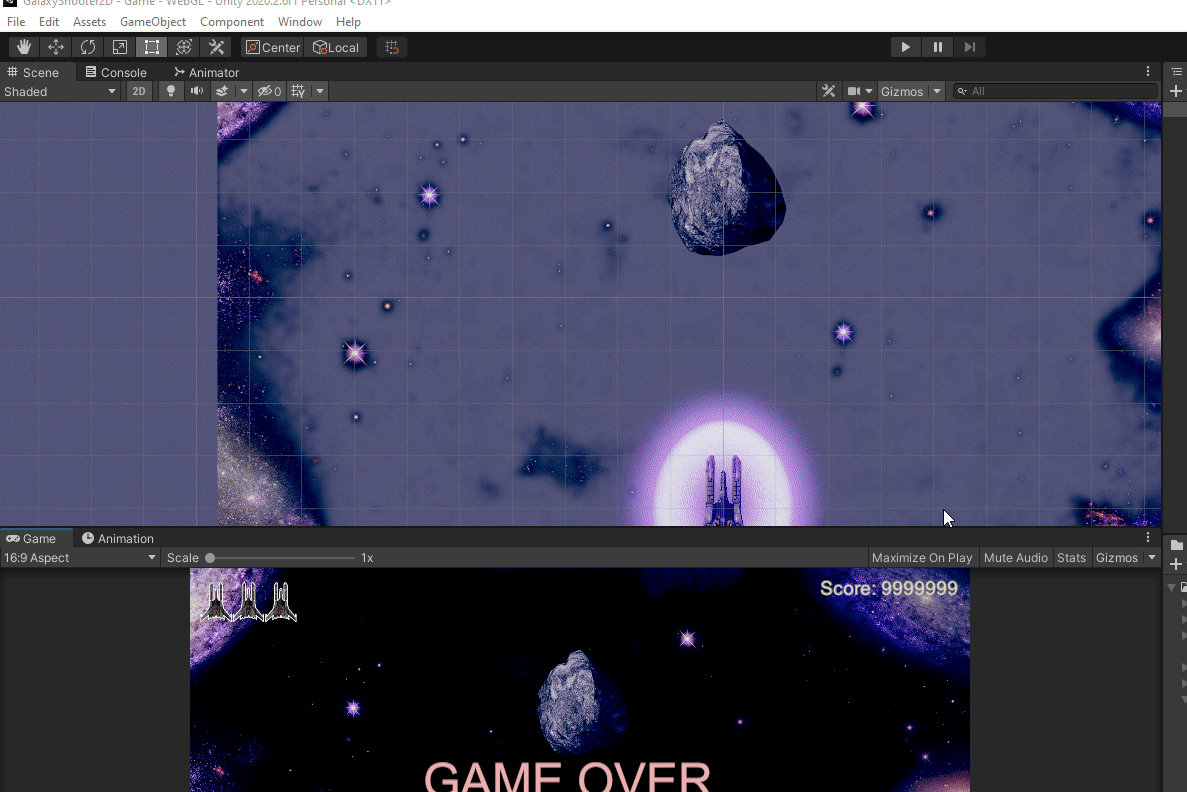This screenshot has height=792, width=1187.
Task: Open the Assets menu
Action: (x=89, y=22)
